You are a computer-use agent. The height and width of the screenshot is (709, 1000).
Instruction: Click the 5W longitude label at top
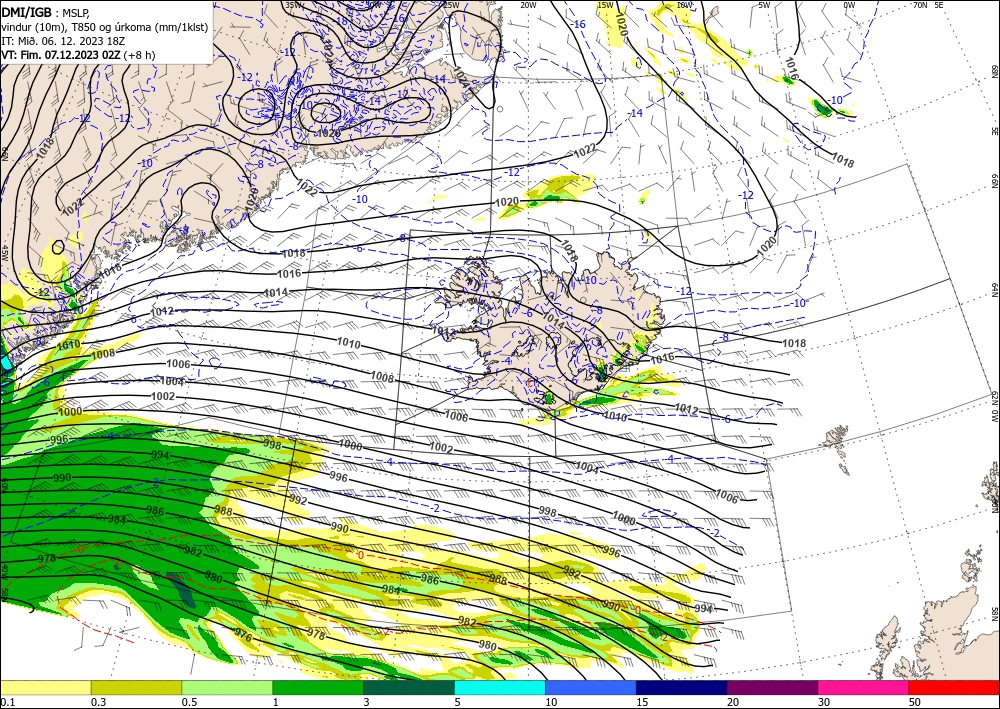point(764,5)
